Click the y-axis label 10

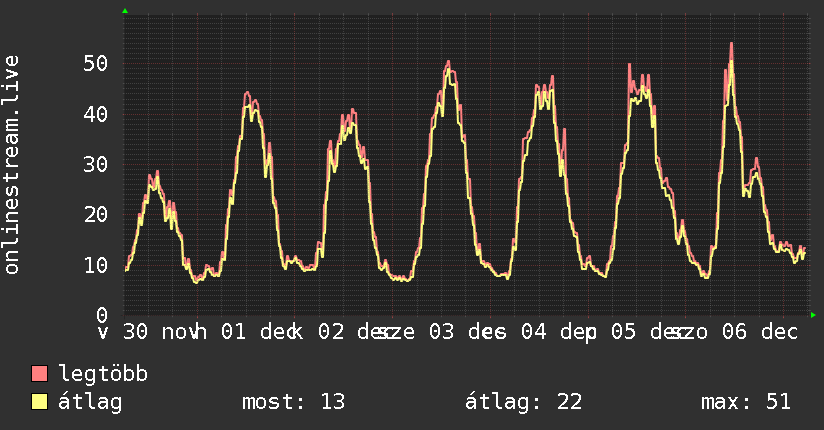tap(95, 265)
